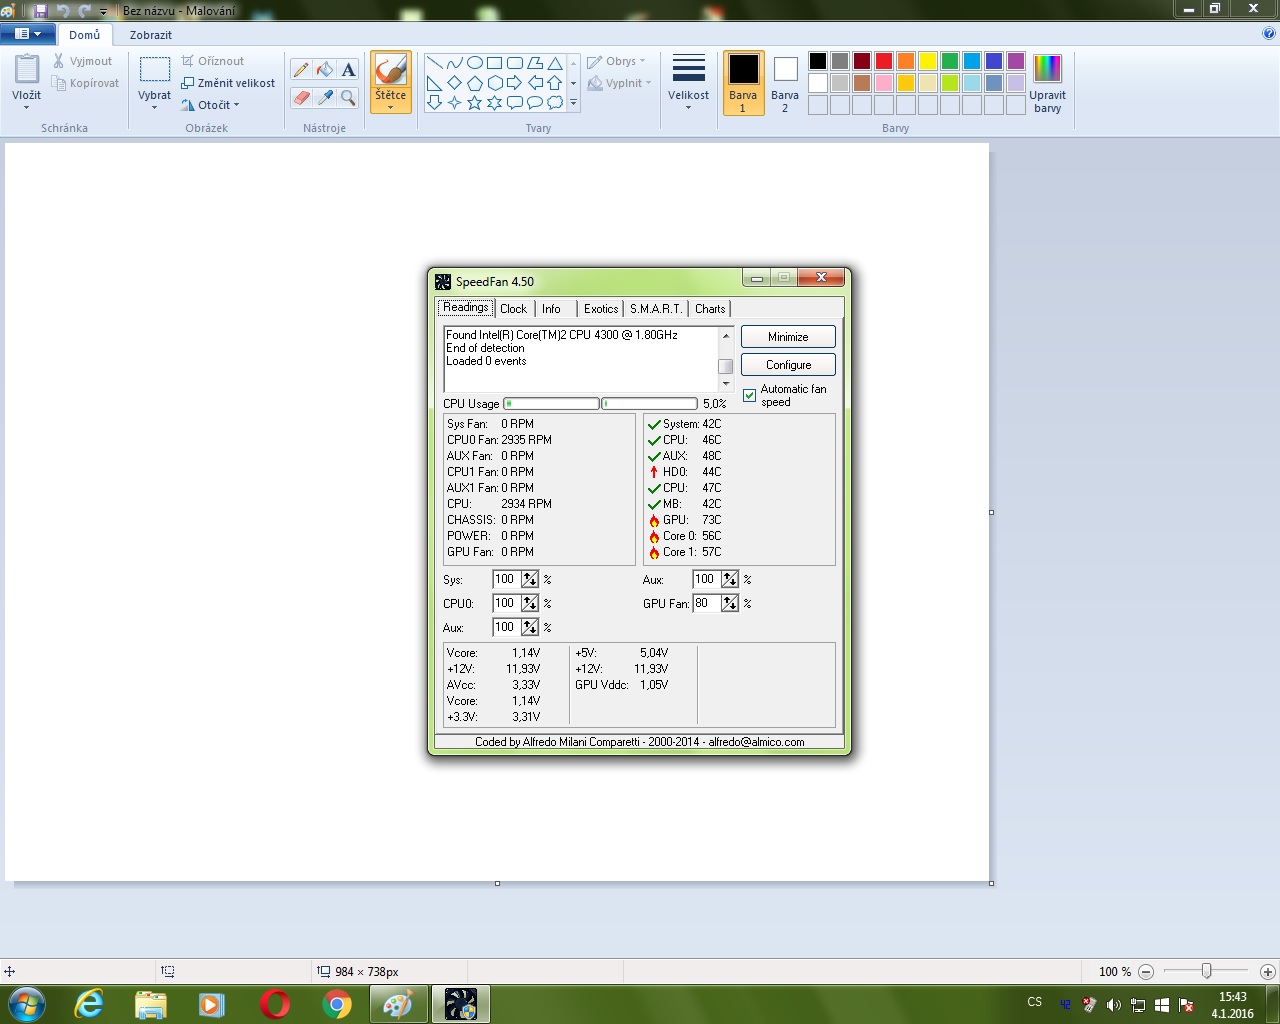Select the Eraser tool
1280x1024 pixels.
point(301,97)
